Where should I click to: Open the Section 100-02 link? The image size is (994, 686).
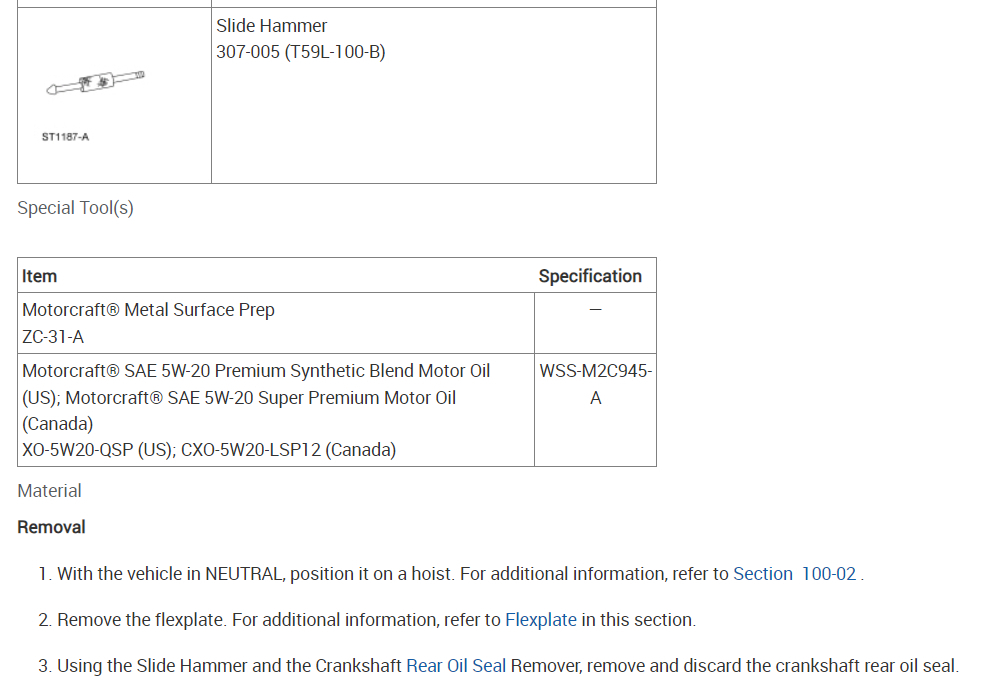tap(795, 574)
